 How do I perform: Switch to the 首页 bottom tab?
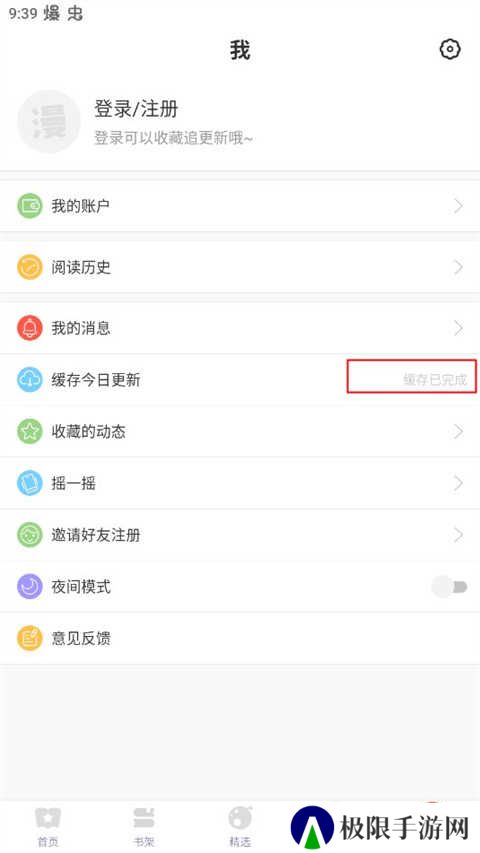(x=47, y=826)
